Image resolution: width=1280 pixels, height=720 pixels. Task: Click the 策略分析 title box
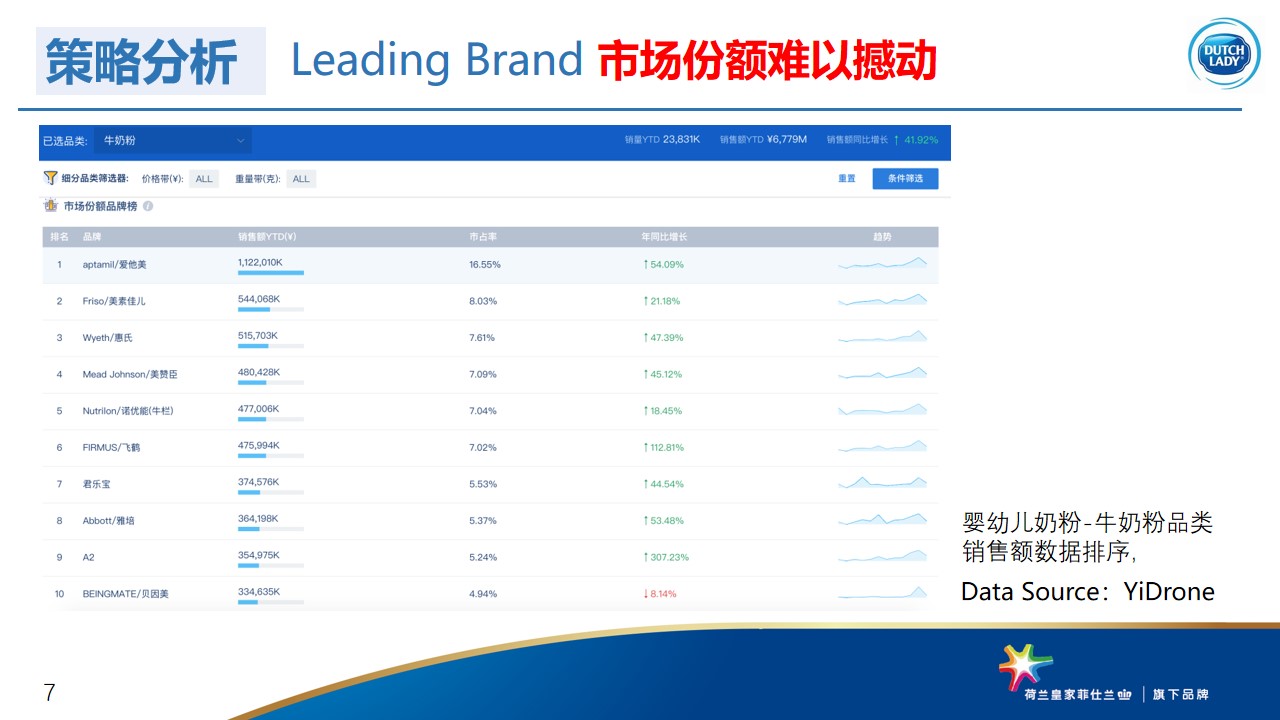point(151,61)
